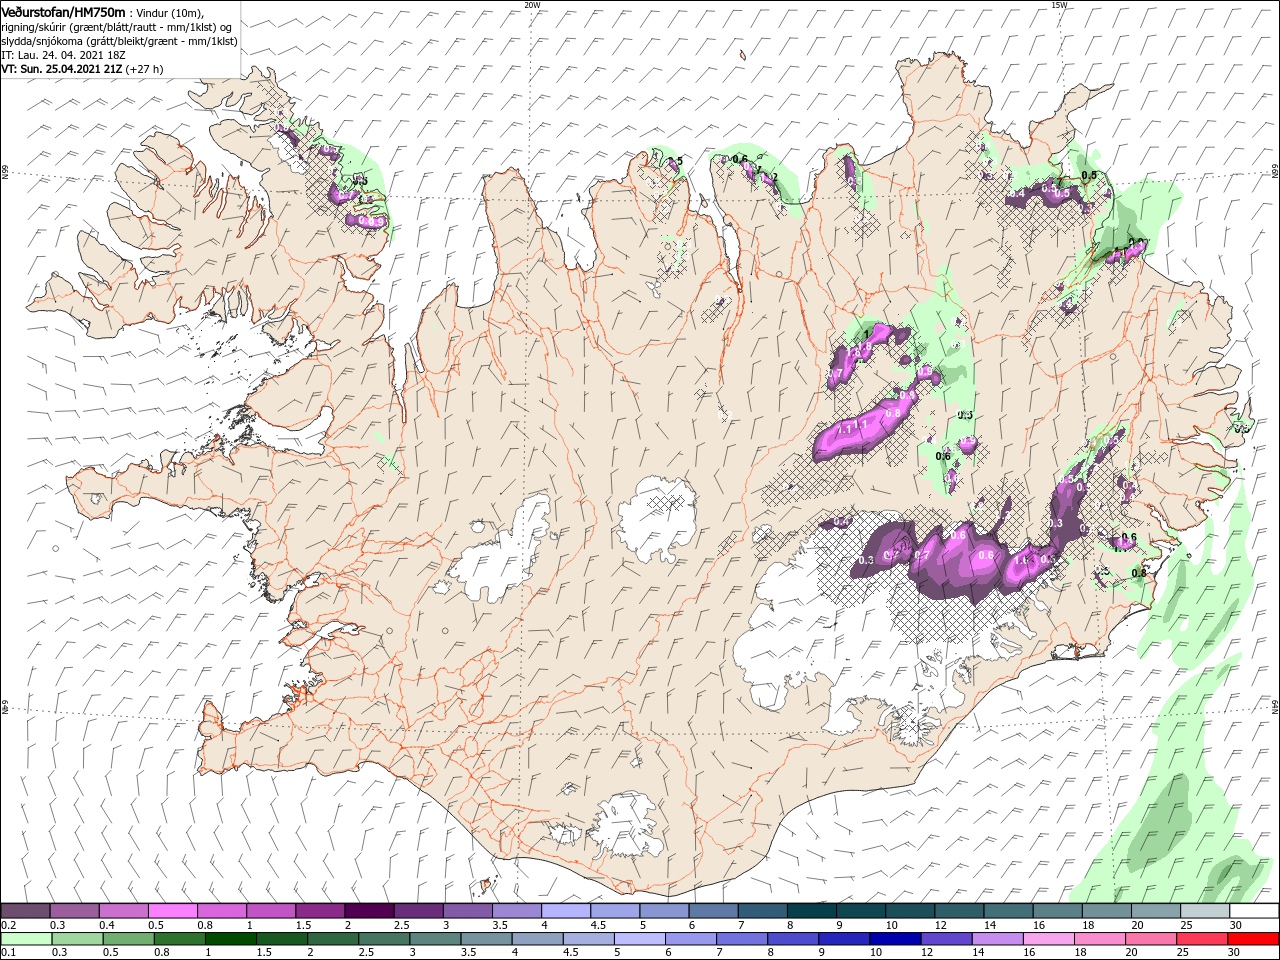Click the violet swatch above 12 in the lower legend

point(947,939)
